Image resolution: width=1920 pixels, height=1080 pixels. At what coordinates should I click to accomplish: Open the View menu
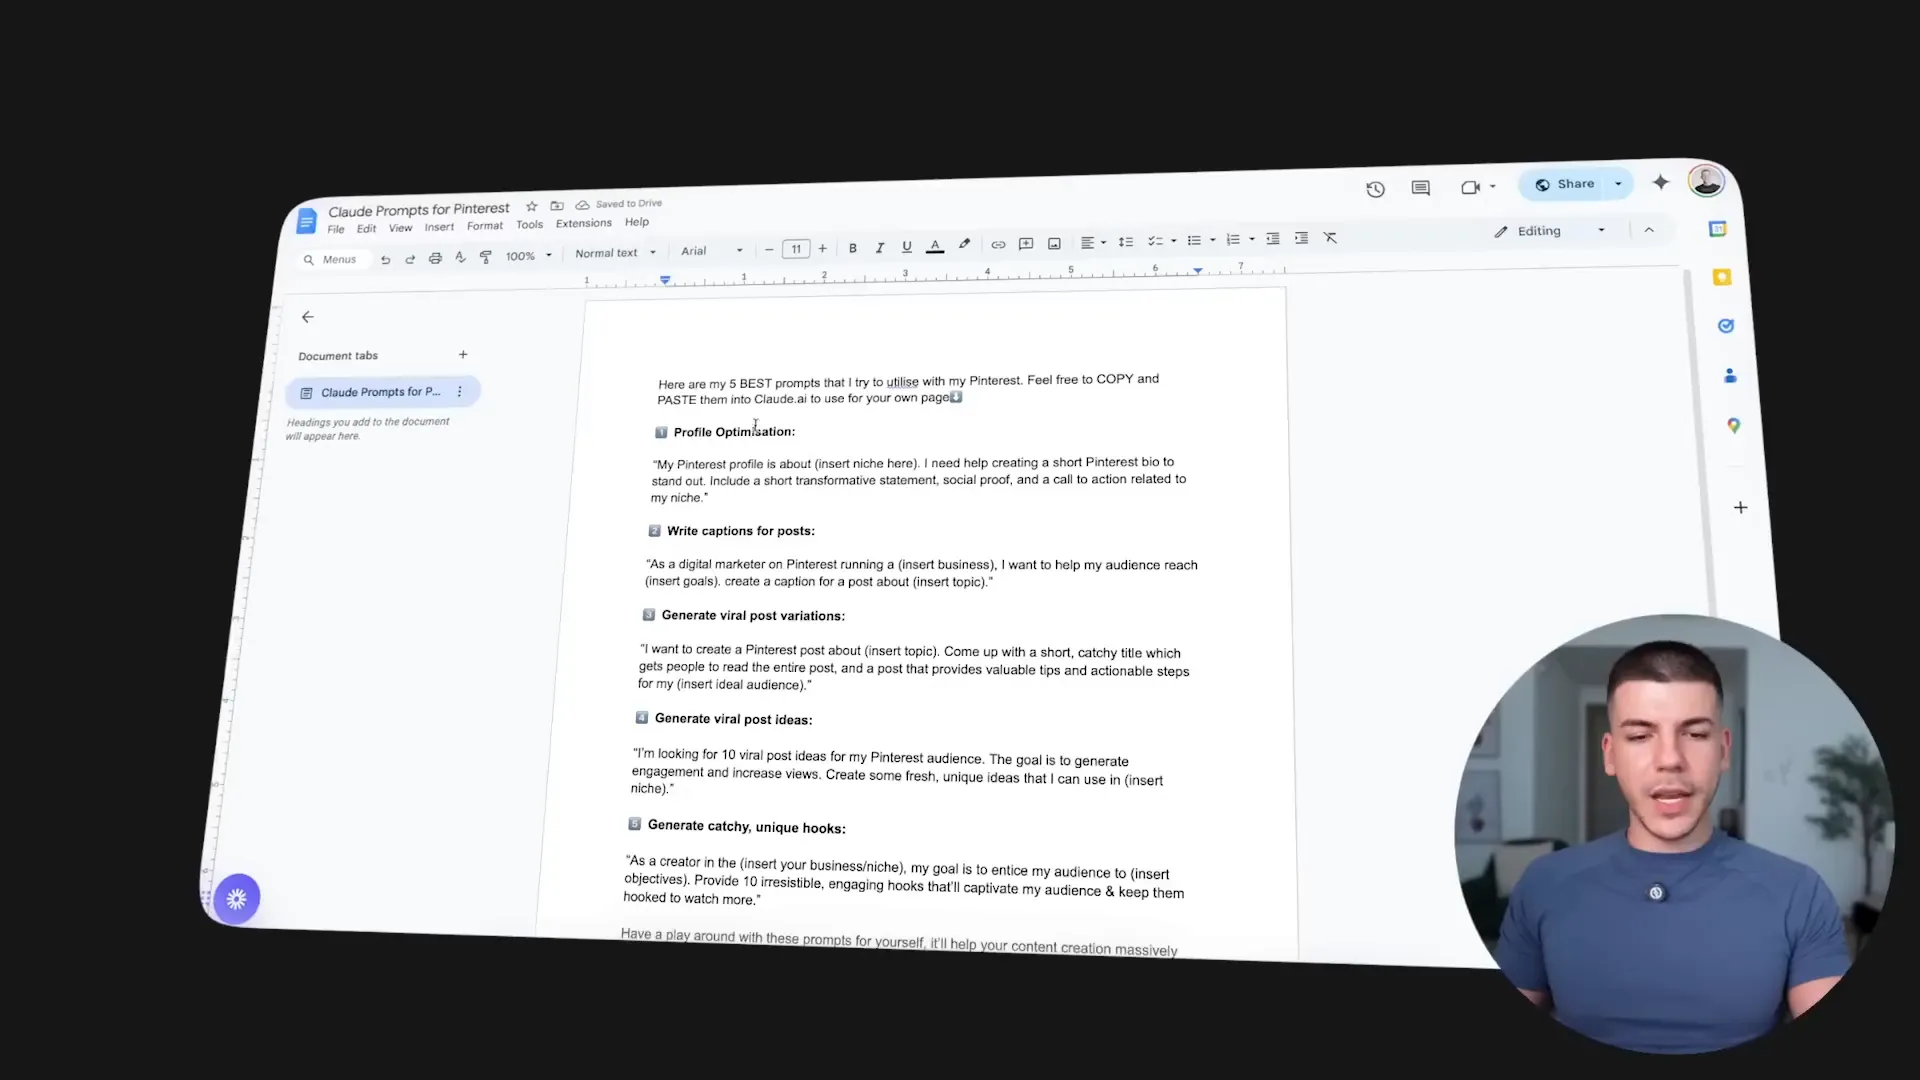click(x=401, y=228)
